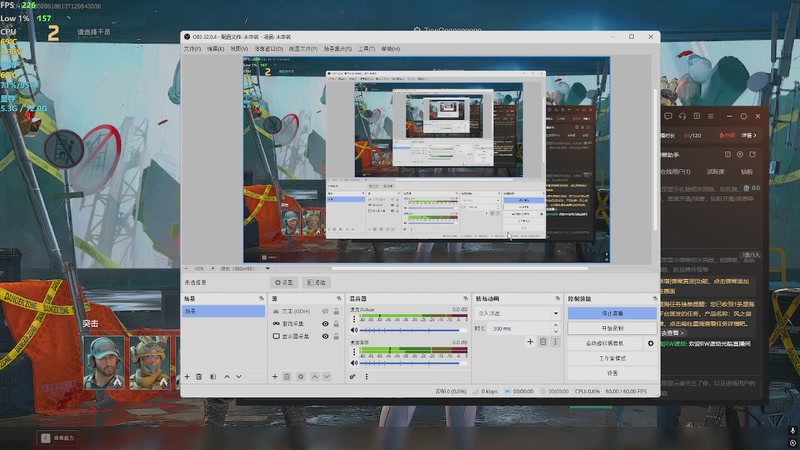Undock the Audio Mixer panel
Viewport: 800px width, 450px height.
pos(466,298)
